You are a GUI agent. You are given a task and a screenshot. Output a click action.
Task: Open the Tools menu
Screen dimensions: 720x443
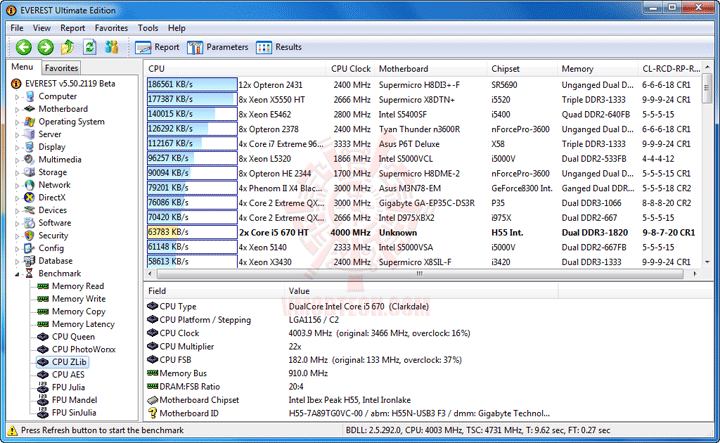(x=148, y=28)
